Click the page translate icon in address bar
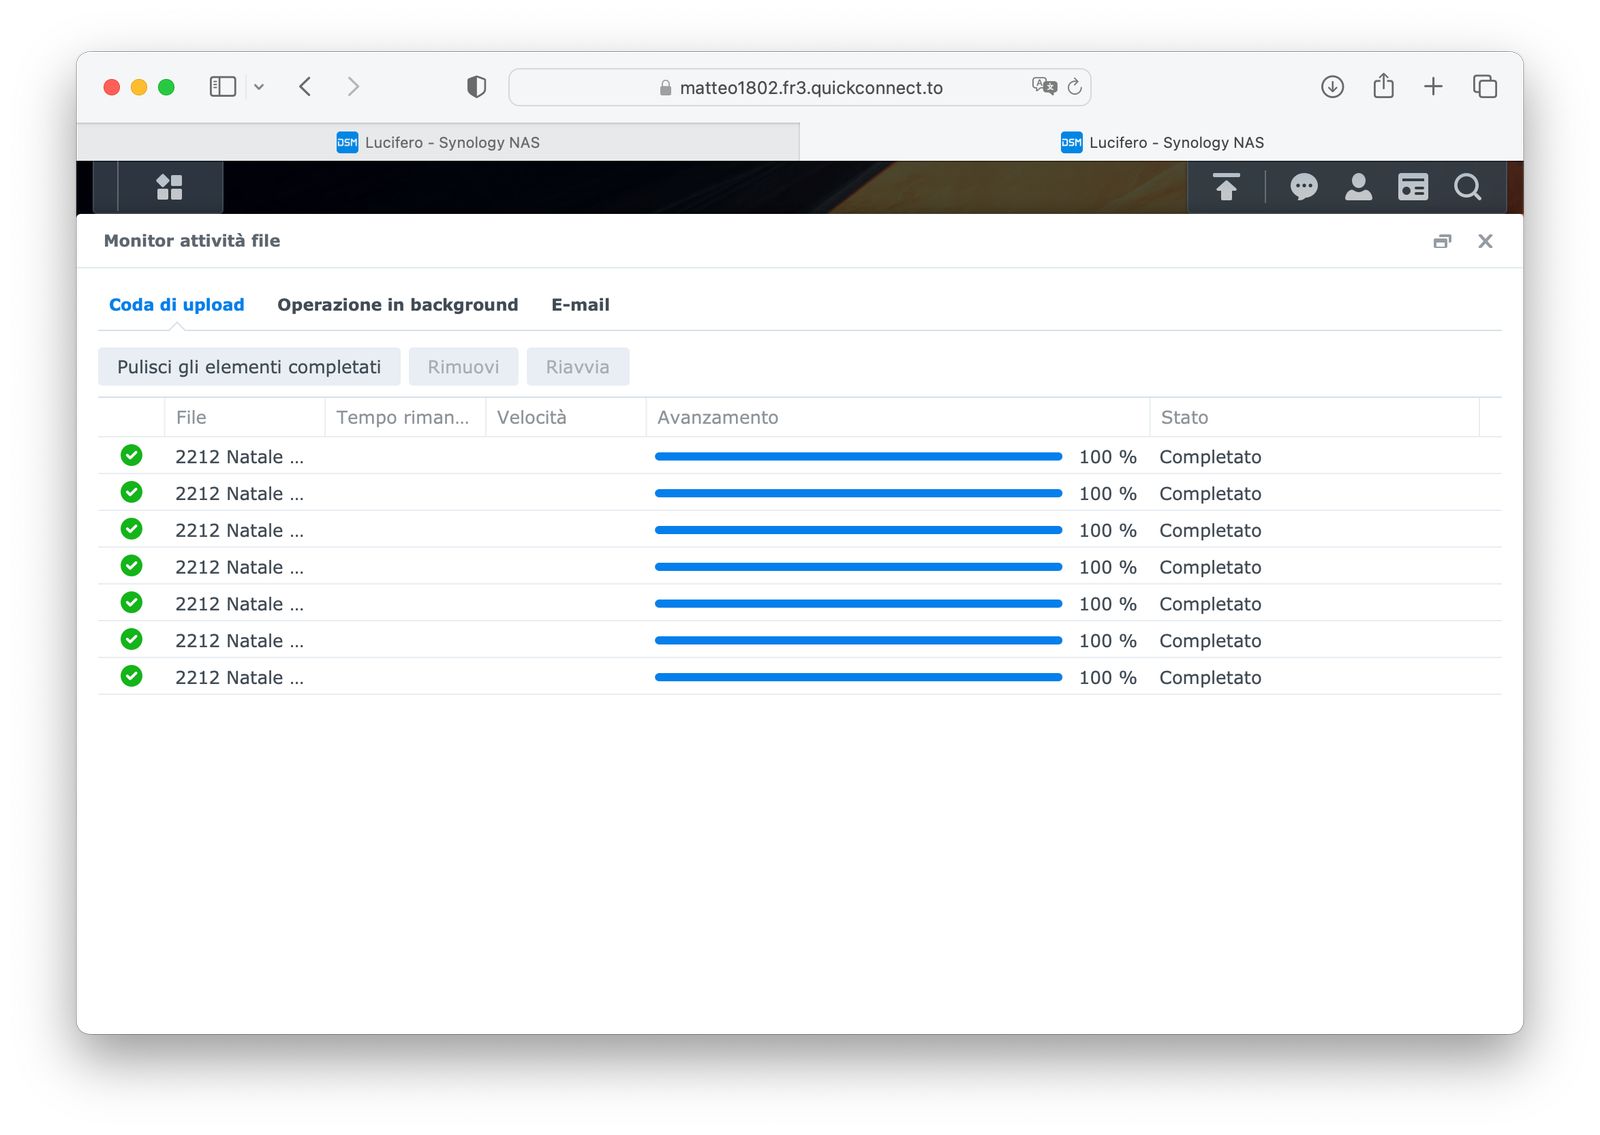The width and height of the screenshot is (1600, 1135). pos(1044,87)
